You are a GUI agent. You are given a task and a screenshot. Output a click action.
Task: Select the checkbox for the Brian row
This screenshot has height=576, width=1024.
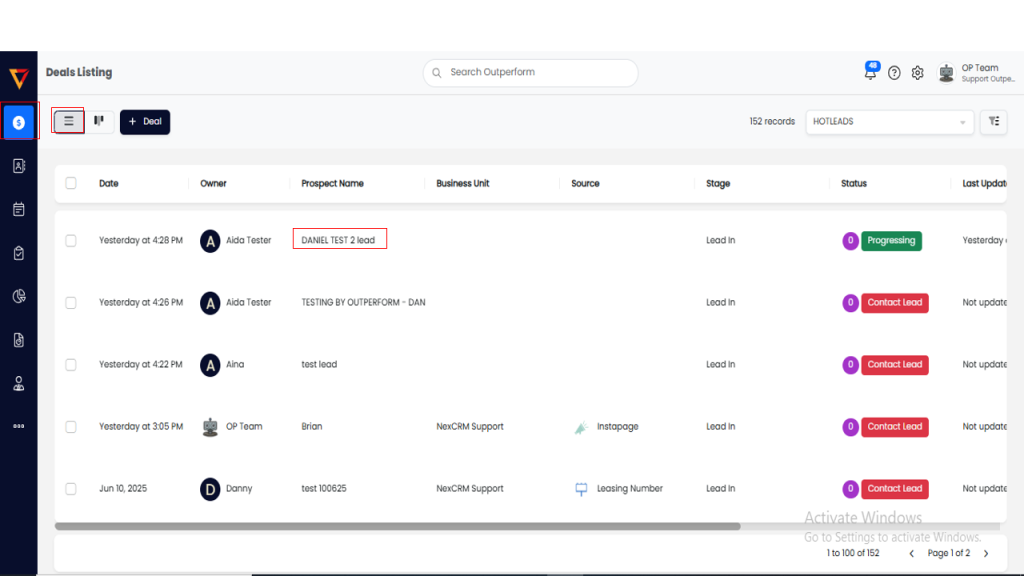(x=71, y=426)
